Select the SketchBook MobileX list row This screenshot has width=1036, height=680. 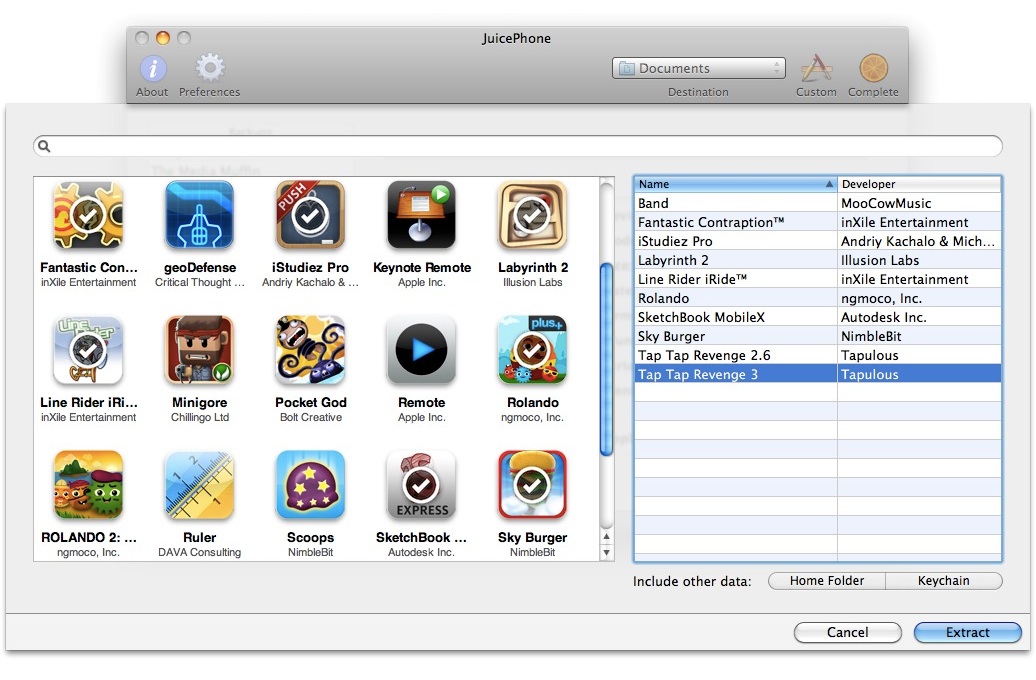coord(818,318)
